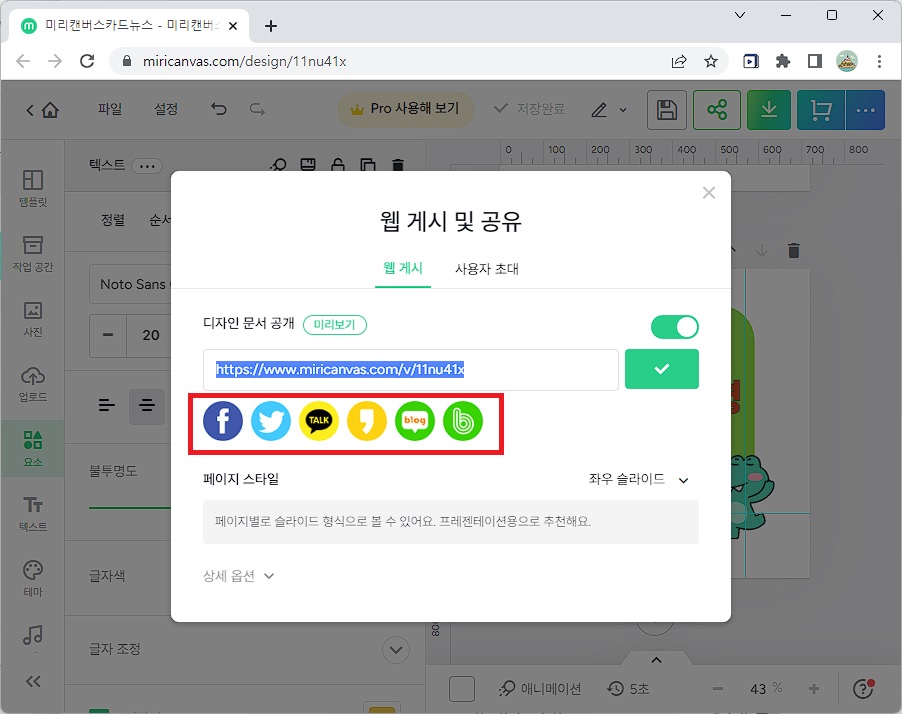This screenshot has width=902, height=714.
Task: Toggle design document public switch off
Action: 675,327
